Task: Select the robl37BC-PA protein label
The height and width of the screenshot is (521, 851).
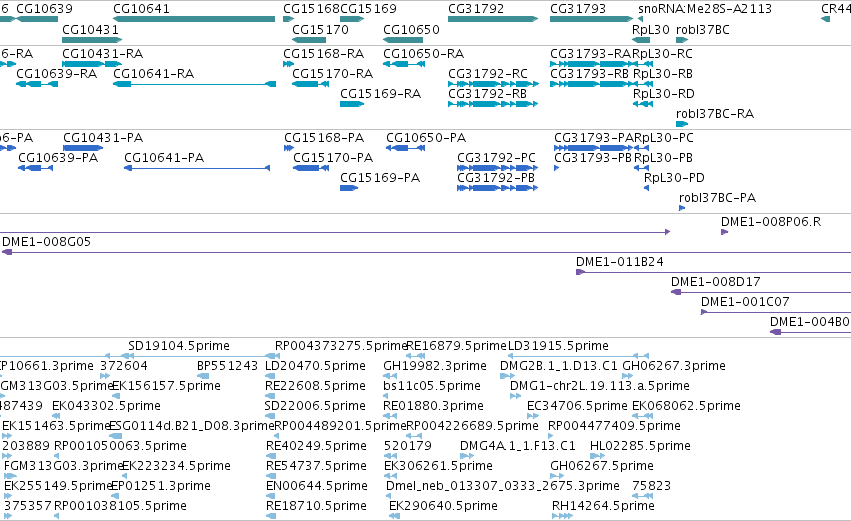Action: point(717,198)
